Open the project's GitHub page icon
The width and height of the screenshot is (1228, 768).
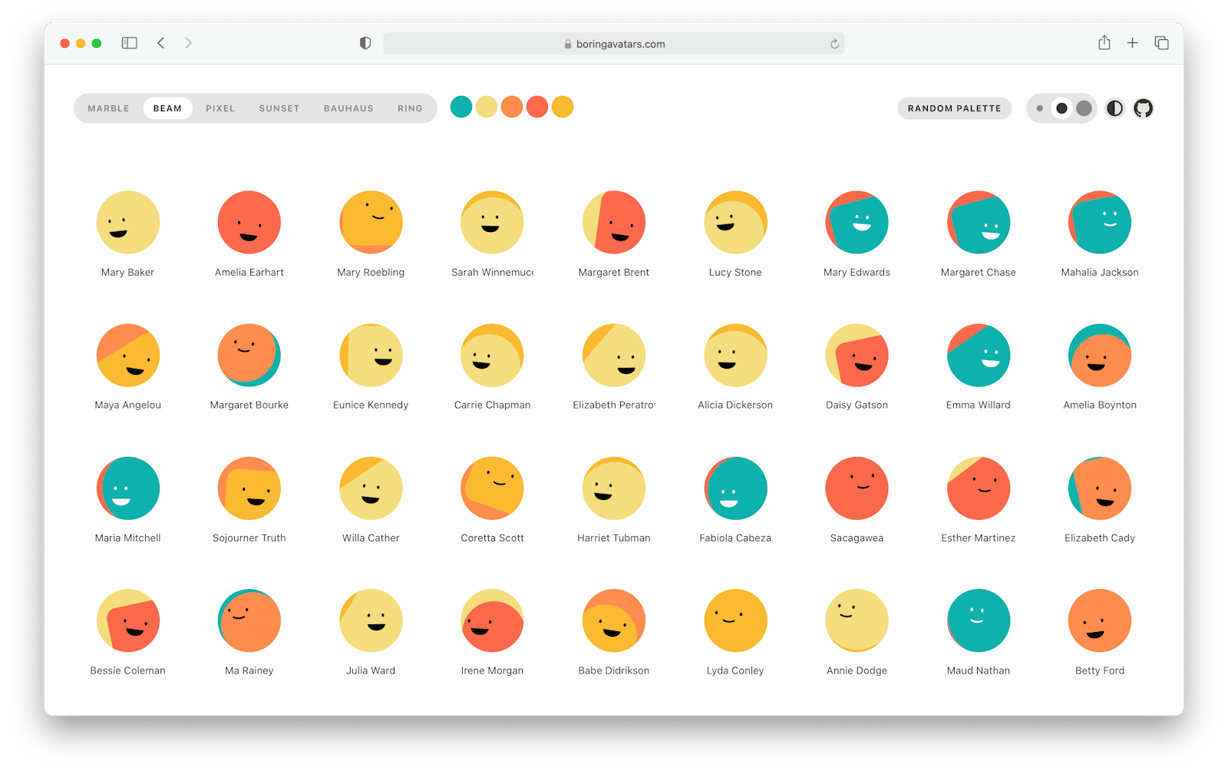click(1142, 108)
